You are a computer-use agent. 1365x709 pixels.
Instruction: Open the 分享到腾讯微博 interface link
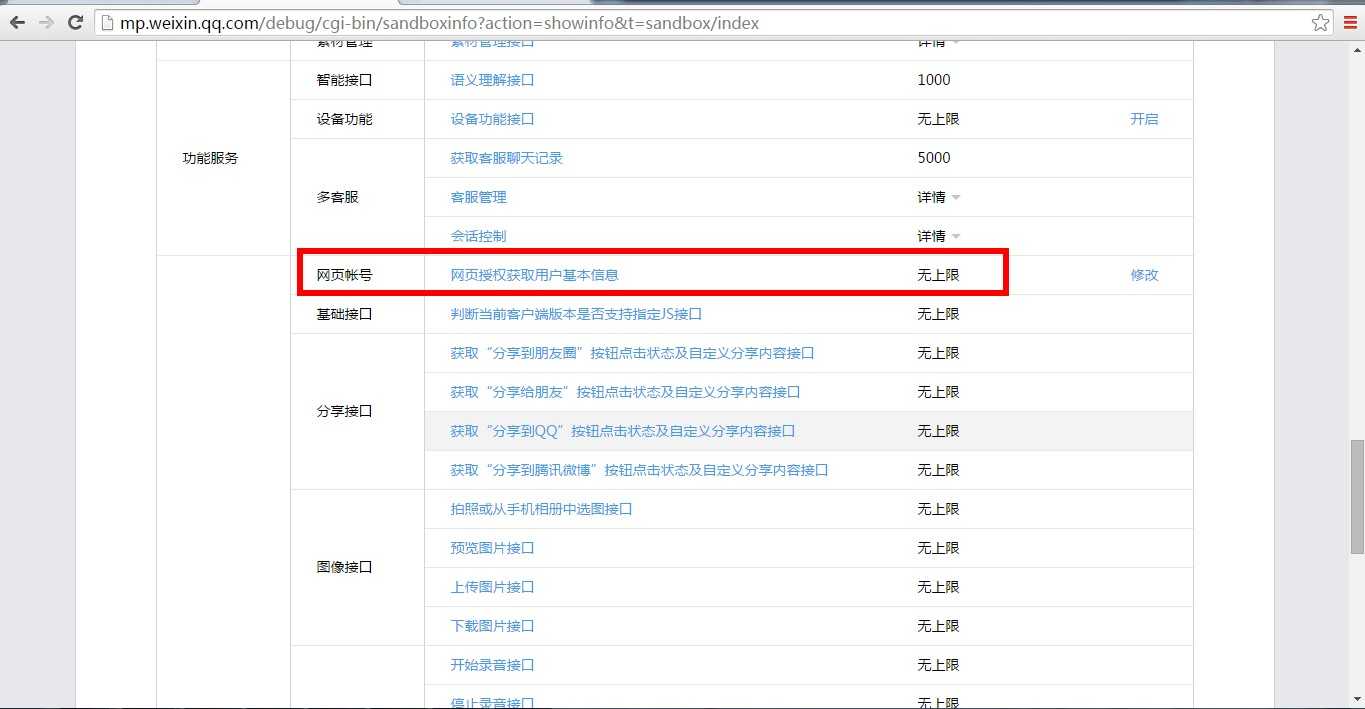639,470
